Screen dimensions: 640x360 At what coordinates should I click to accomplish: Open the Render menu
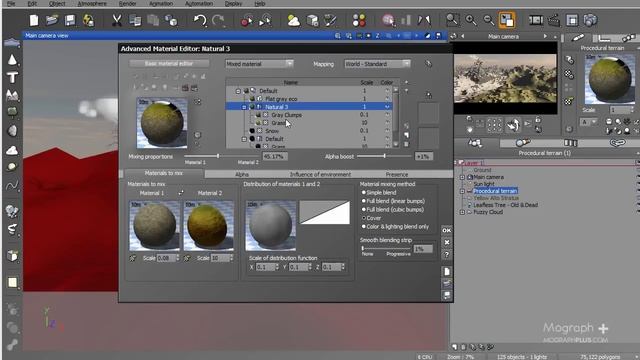(127, 3)
